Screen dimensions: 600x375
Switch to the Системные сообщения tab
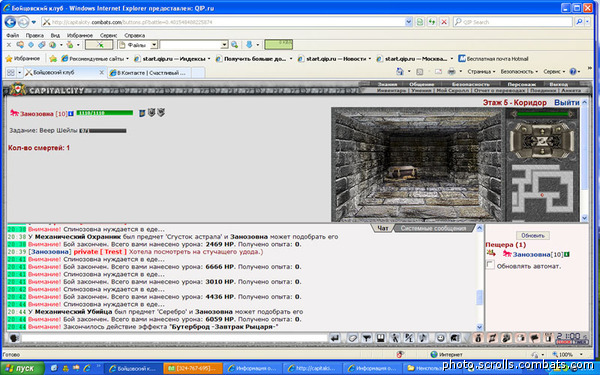(433, 228)
